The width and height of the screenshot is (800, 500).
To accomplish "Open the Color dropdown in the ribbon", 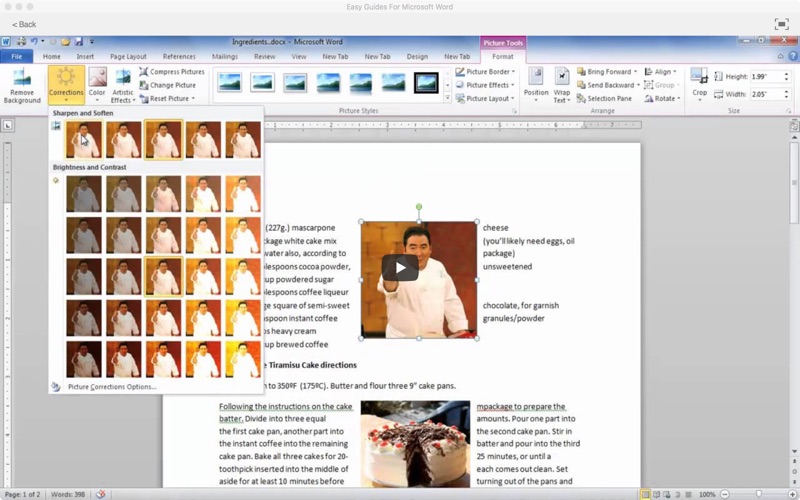I will point(97,85).
